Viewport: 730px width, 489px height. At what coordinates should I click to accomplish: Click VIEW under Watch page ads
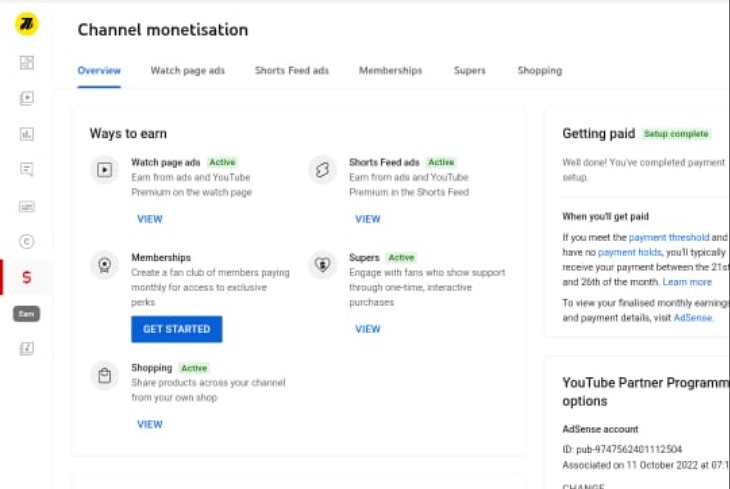tap(150, 219)
